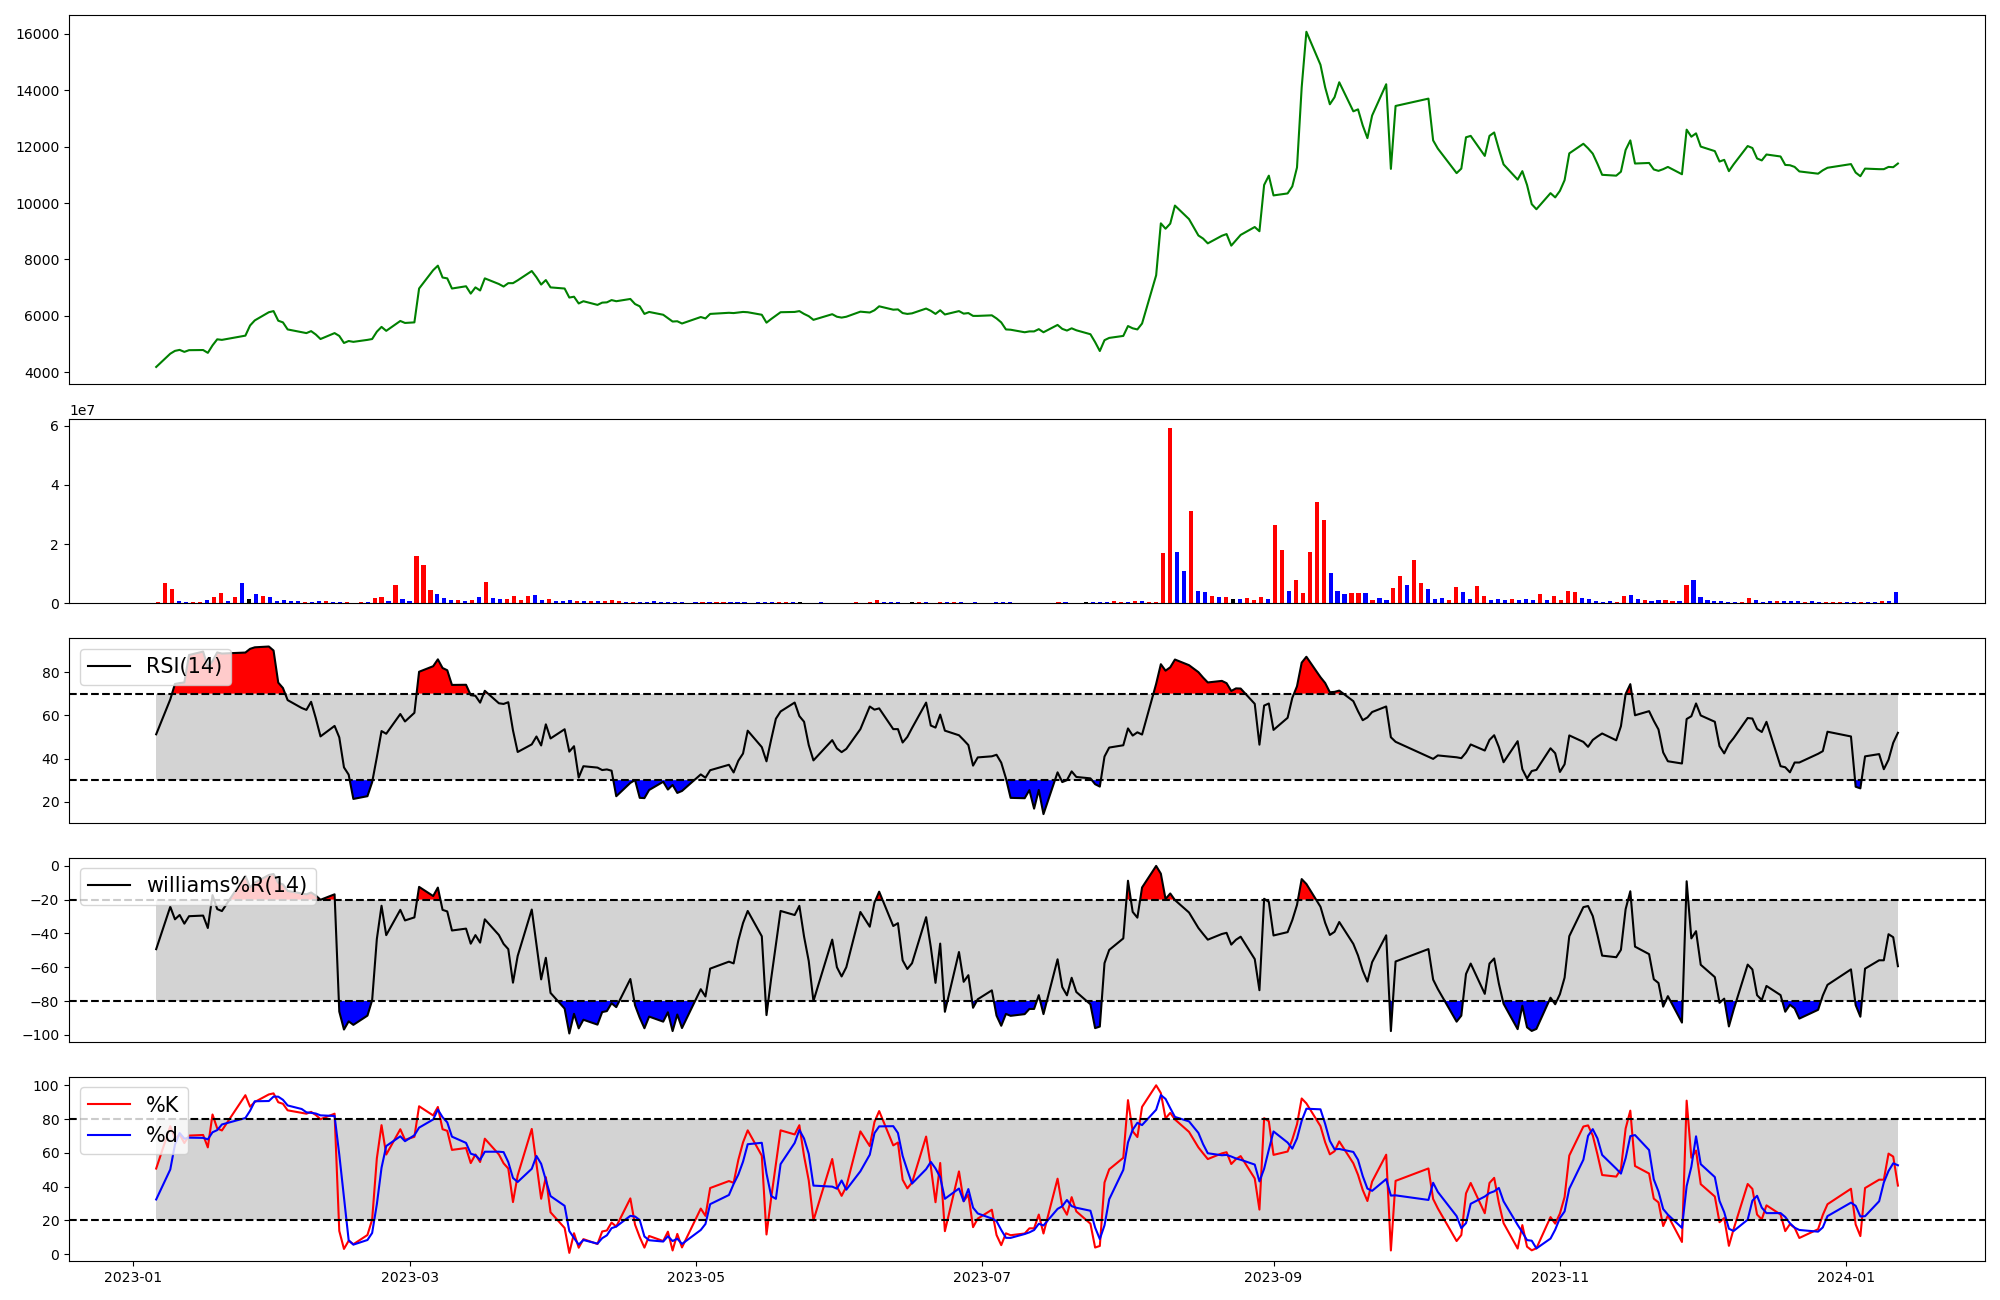Click the 2023-11 x-axis date label
Viewport: 2000px width, 1300px height.
(1560, 1277)
